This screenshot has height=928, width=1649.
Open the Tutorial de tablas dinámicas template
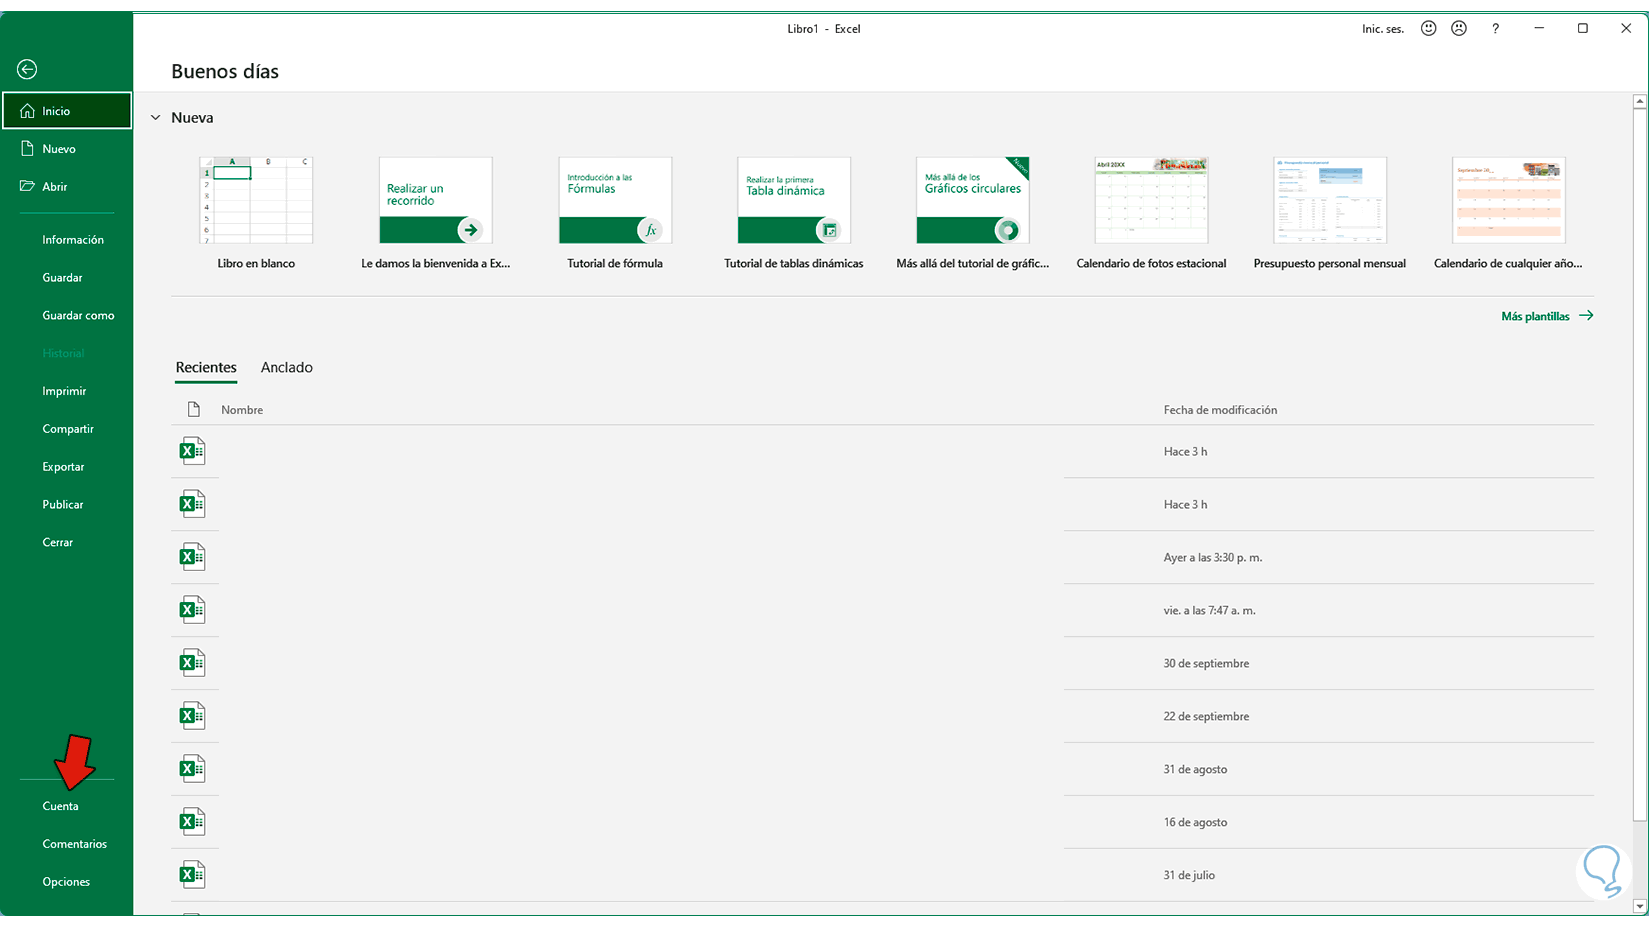pyautogui.click(x=794, y=212)
